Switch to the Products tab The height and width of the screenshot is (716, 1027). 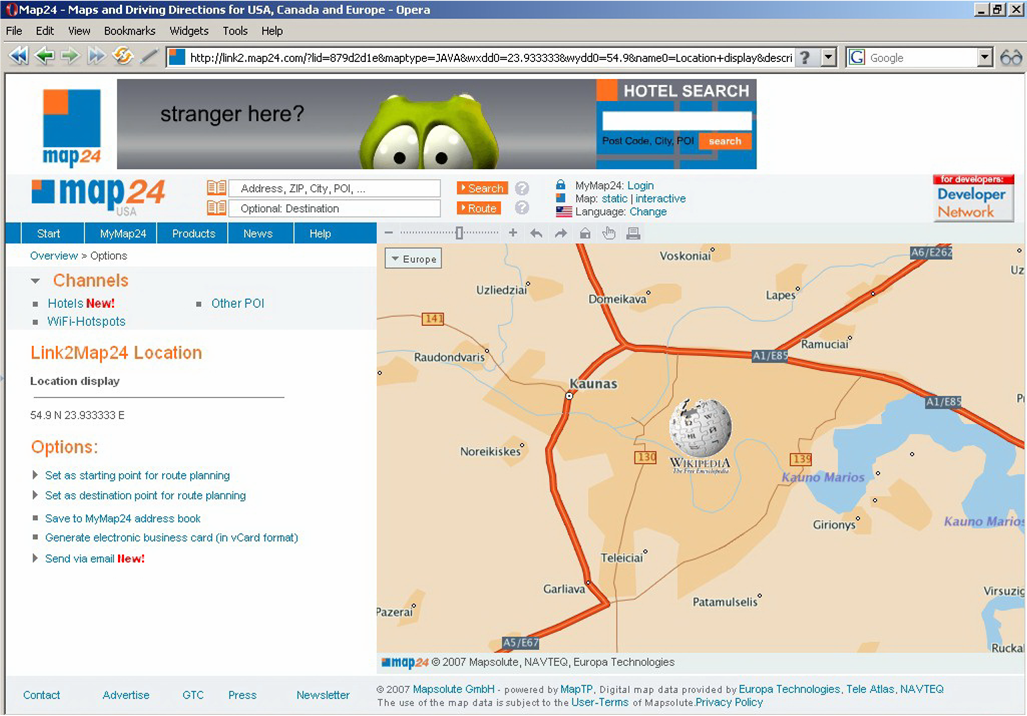click(193, 233)
